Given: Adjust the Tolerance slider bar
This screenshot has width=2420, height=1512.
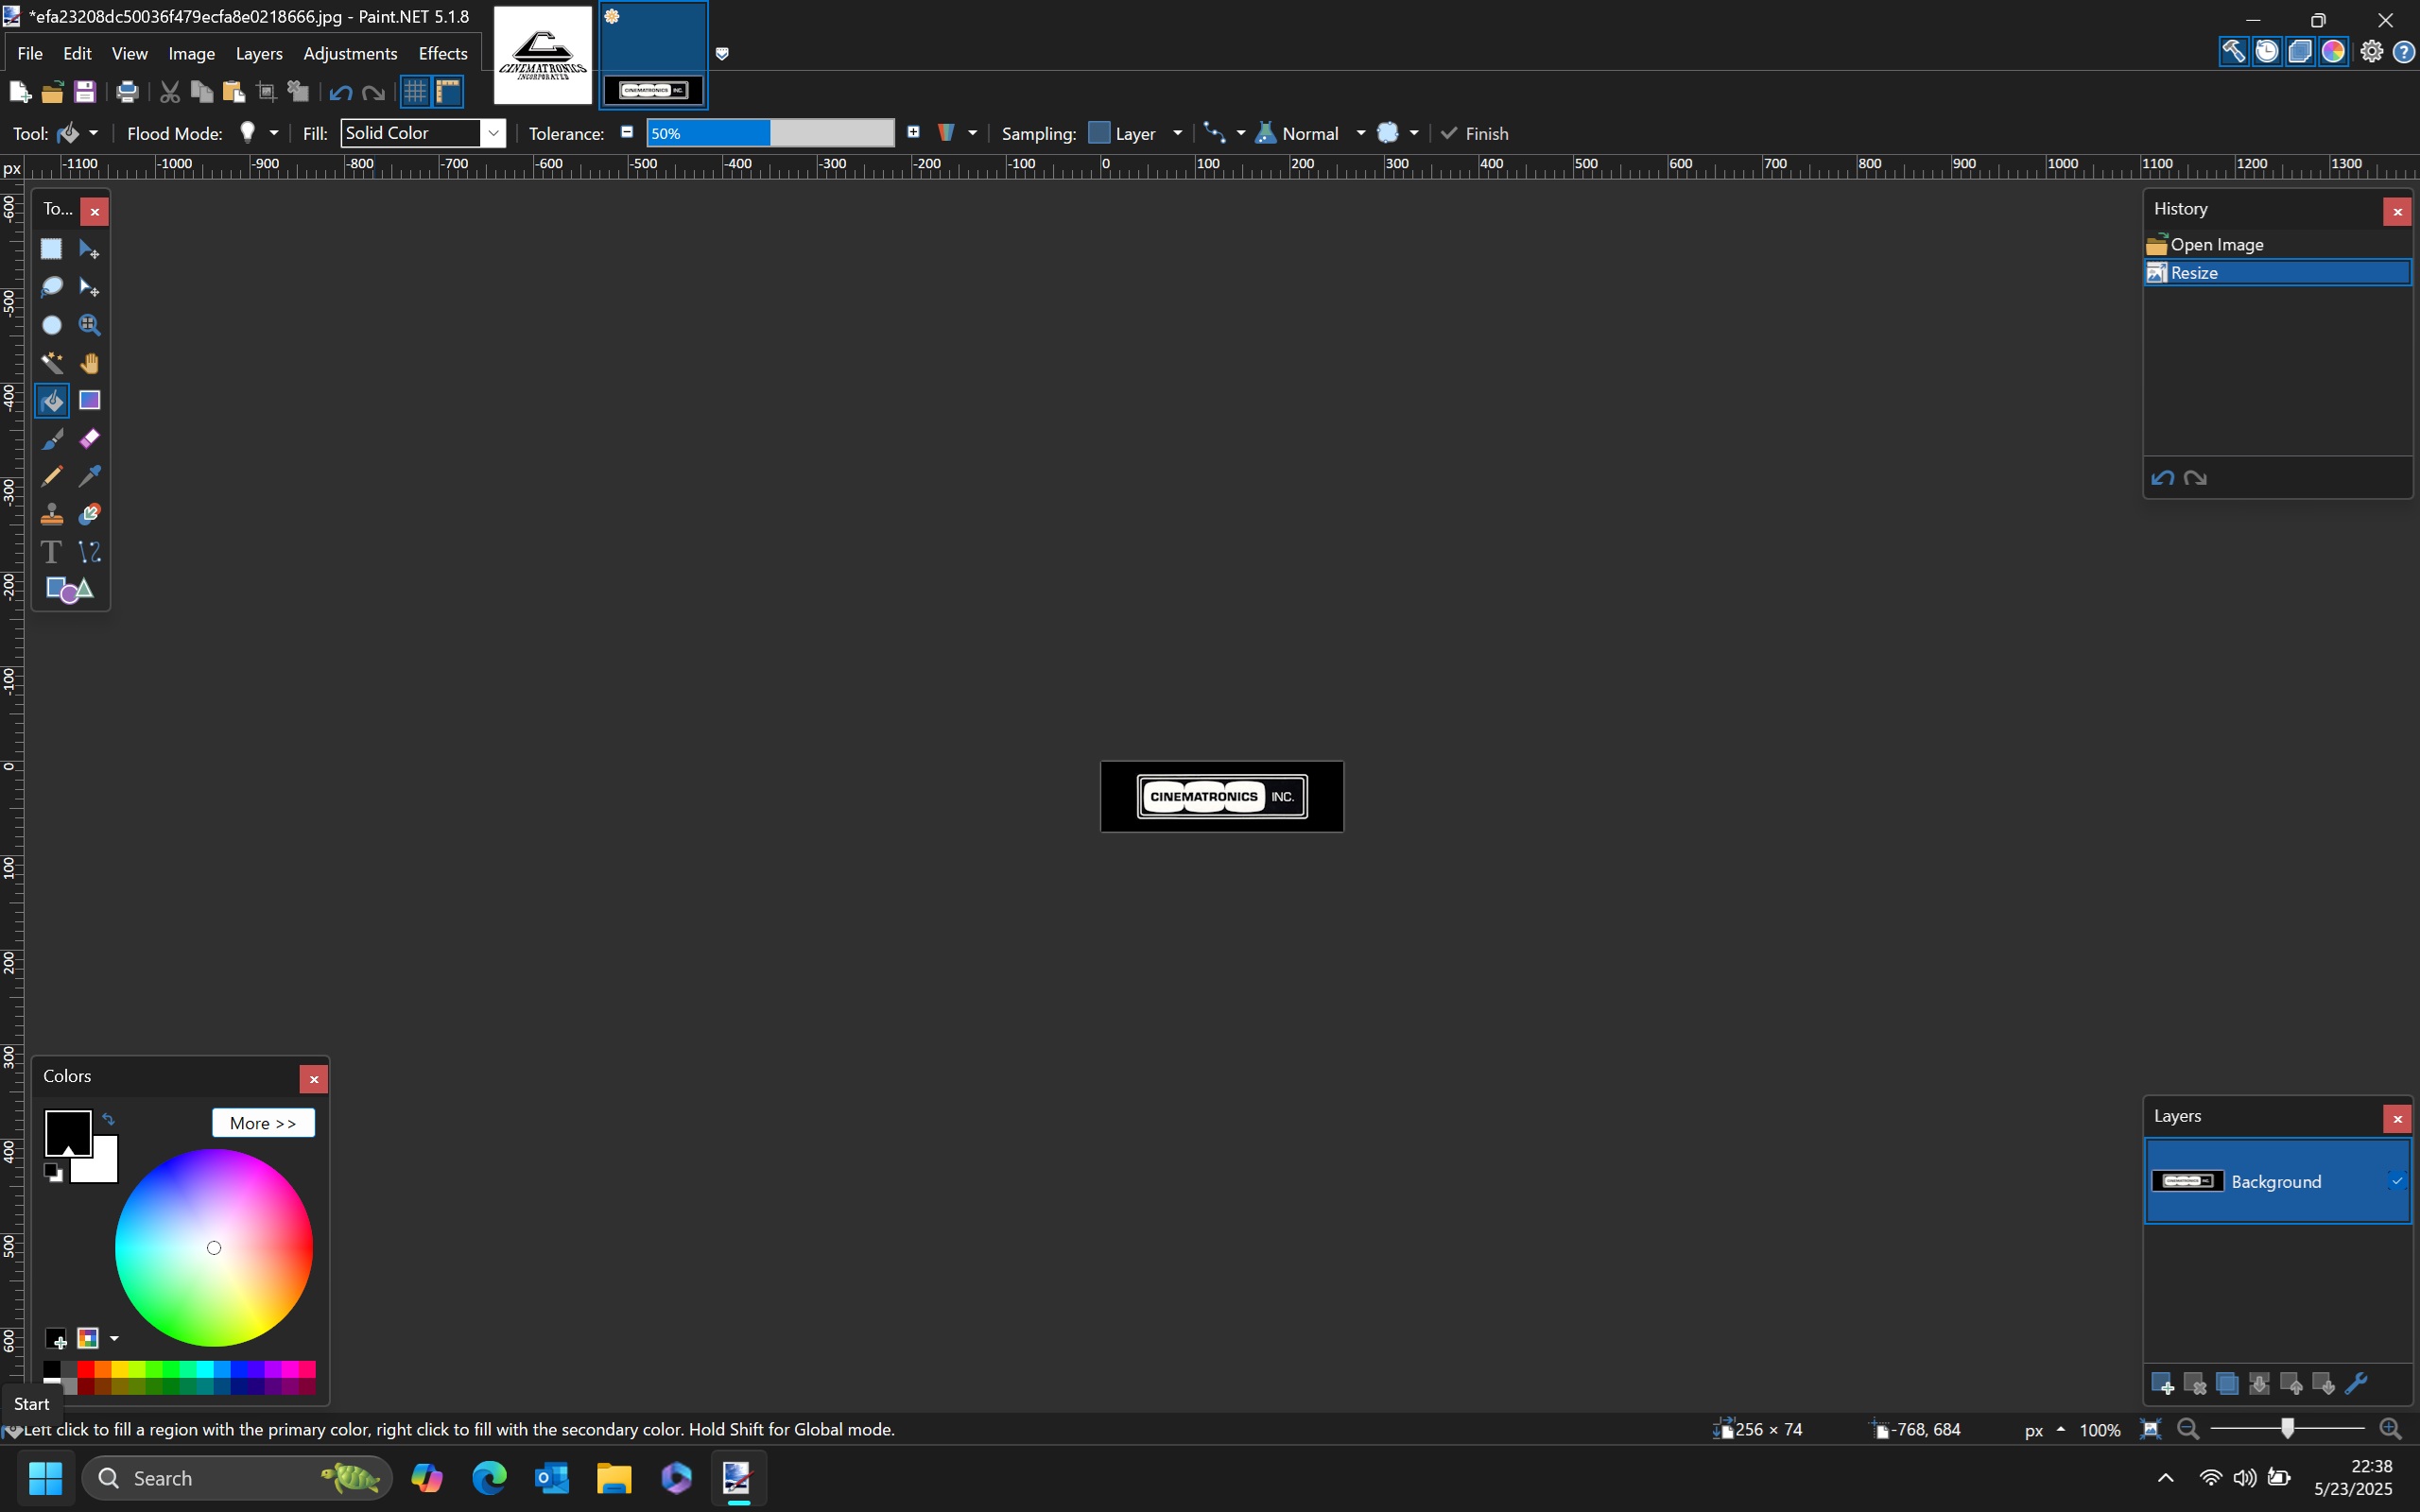Looking at the screenshot, I should (x=770, y=133).
